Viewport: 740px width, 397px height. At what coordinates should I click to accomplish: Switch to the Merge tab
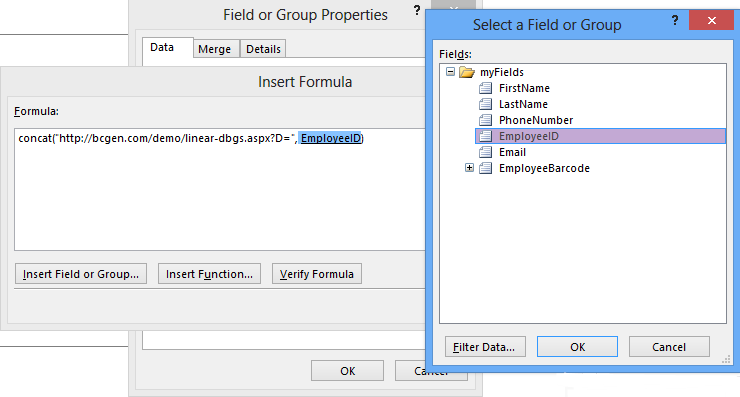(215, 49)
